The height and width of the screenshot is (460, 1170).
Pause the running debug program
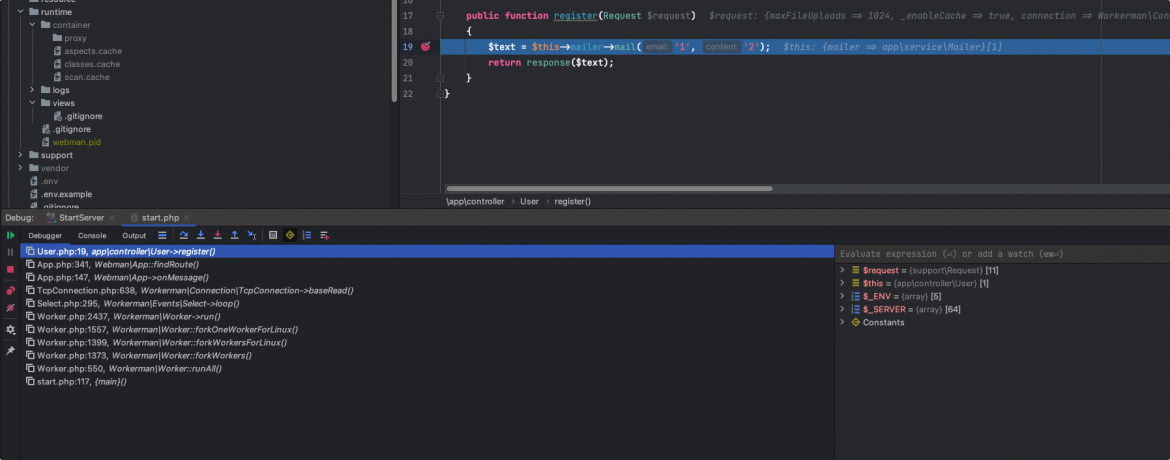pyautogui.click(x=10, y=252)
